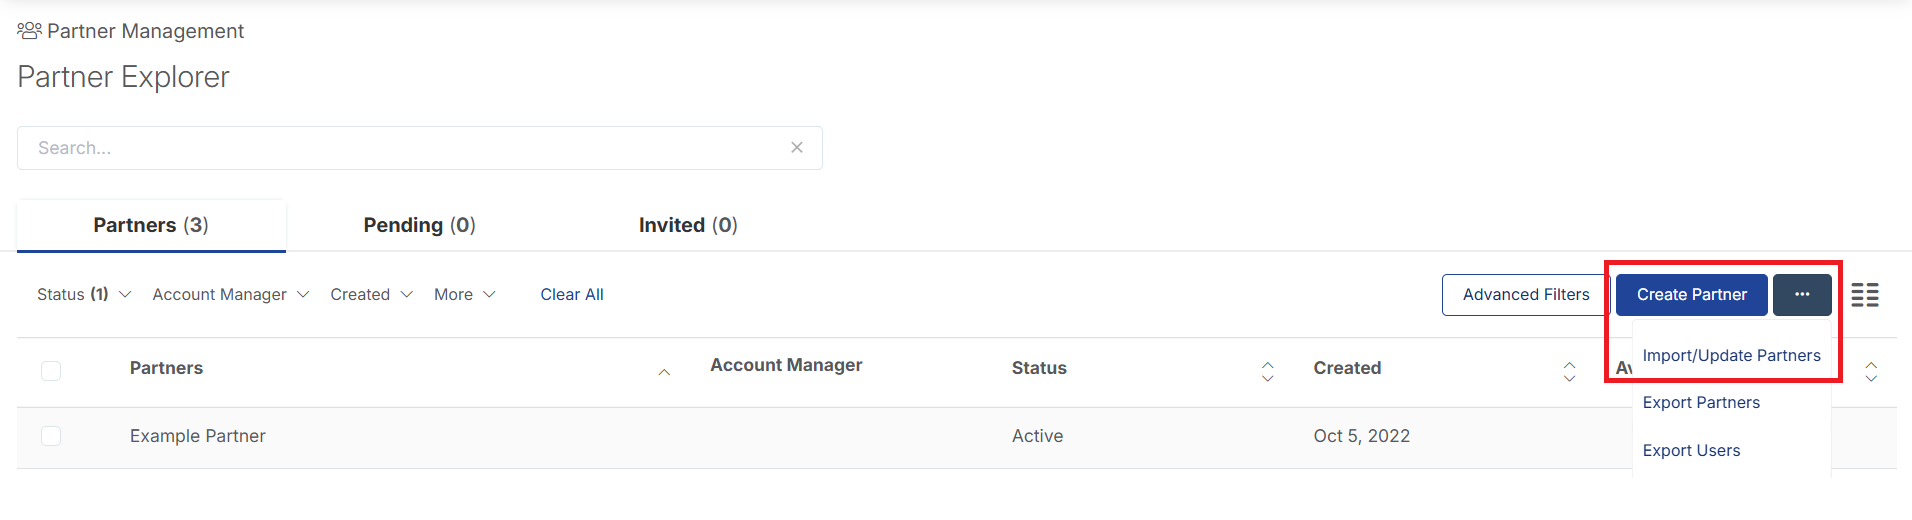Click the Create Partner button
Screen dimensions: 1912x520
1692,294
